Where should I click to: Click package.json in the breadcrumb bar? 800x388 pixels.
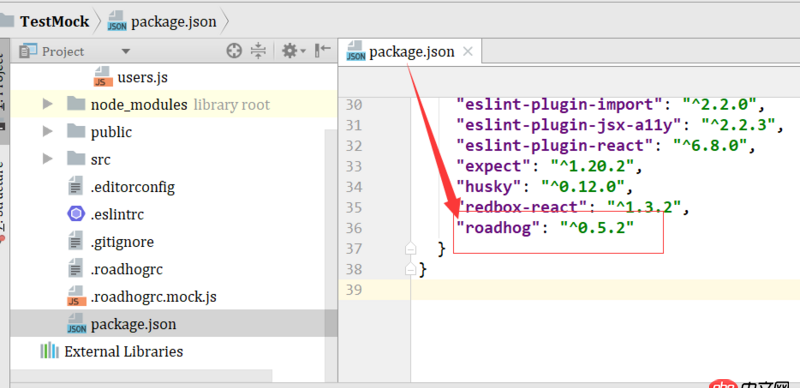tap(173, 22)
